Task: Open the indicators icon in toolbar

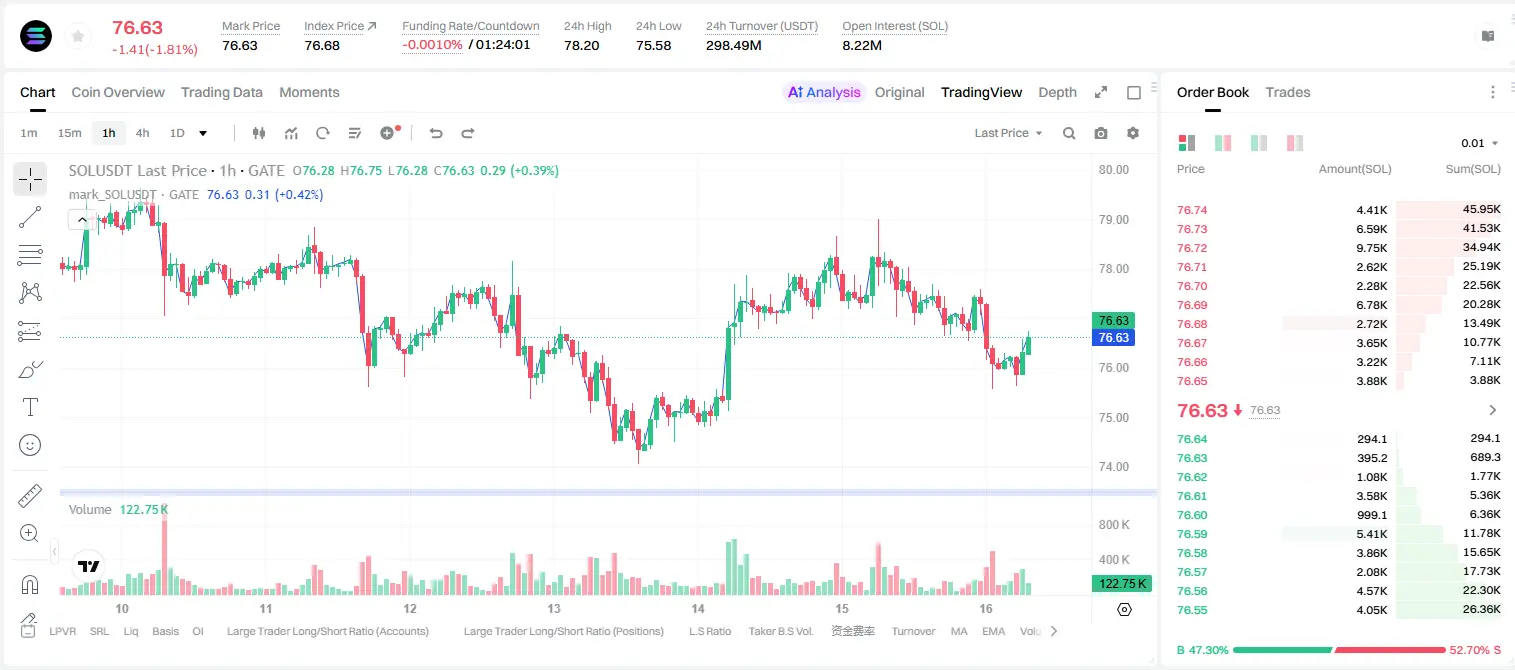Action: point(291,133)
